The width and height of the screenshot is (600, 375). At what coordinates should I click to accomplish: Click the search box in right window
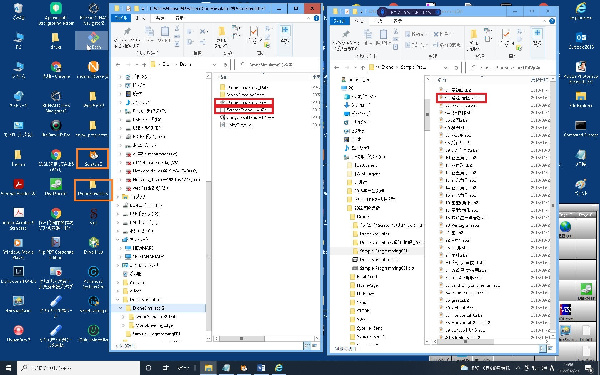tap(511, 68)
